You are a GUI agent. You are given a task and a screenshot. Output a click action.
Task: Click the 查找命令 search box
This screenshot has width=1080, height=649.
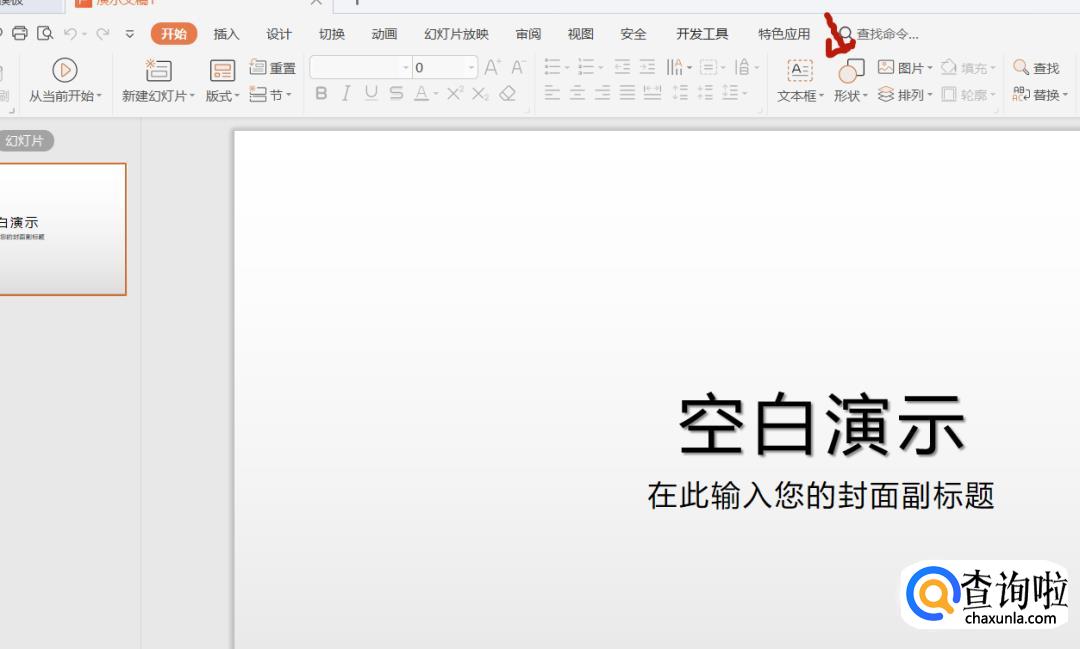(887, 34)
